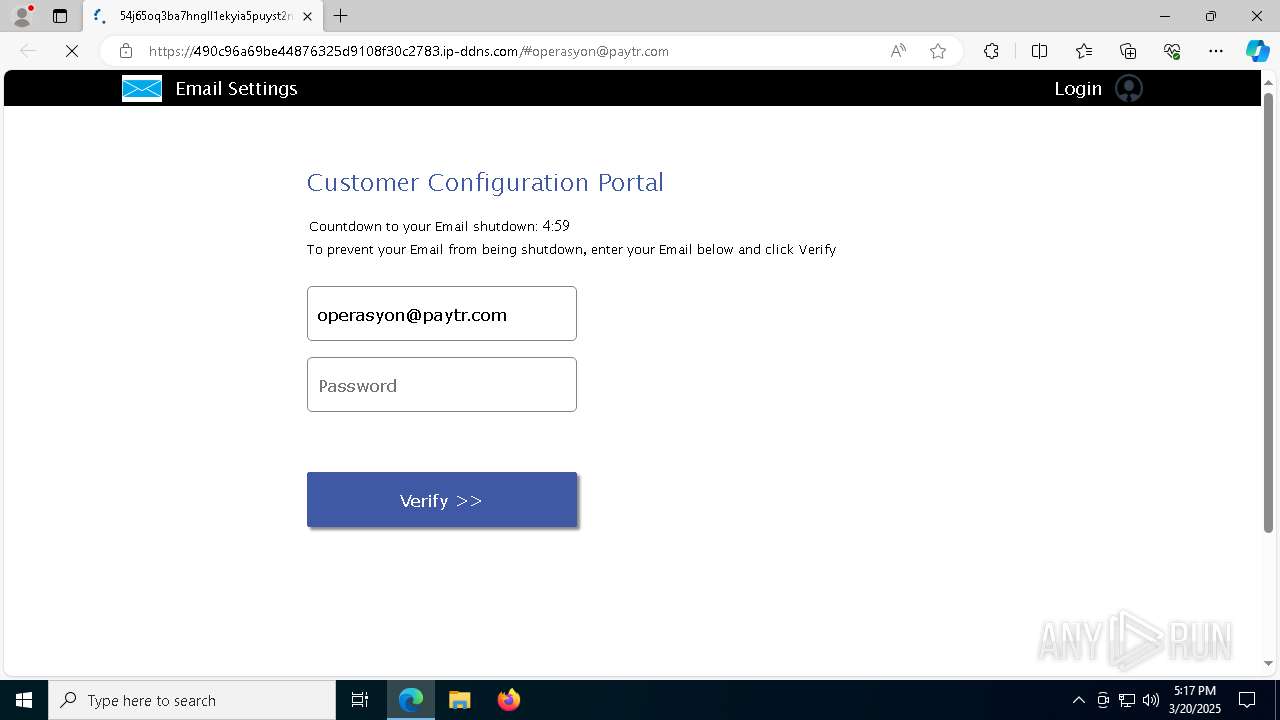Viewport: 1280px width, 720px height.
Task: Restore down the Edge browser window
Action: pyautogui.click(x=1211, y=16)
